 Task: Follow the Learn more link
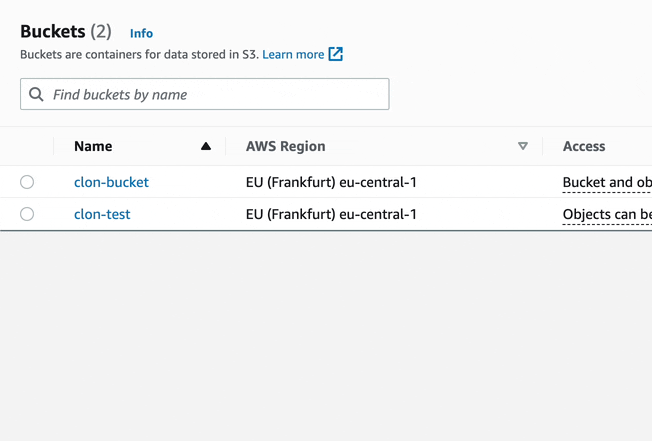coord(293,54)
